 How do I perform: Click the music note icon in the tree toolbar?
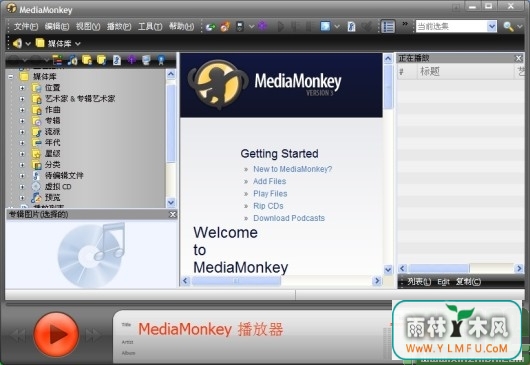pos(72,60)
